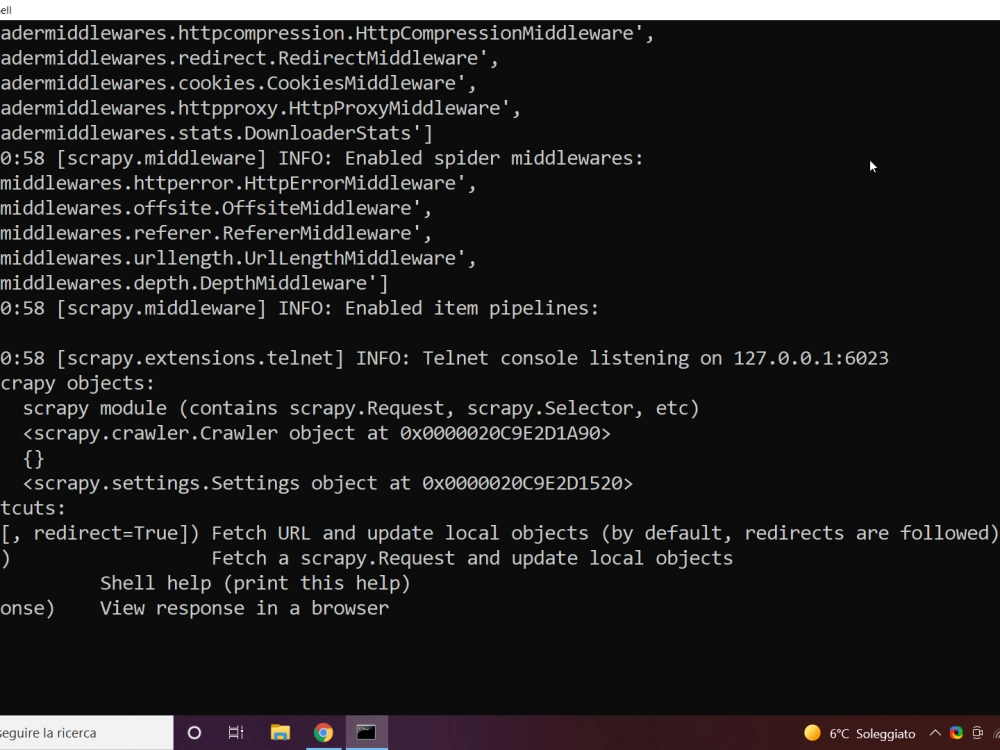Click the Telnet console listening line
Viewport: 1000px width, 750px height.
445,358
